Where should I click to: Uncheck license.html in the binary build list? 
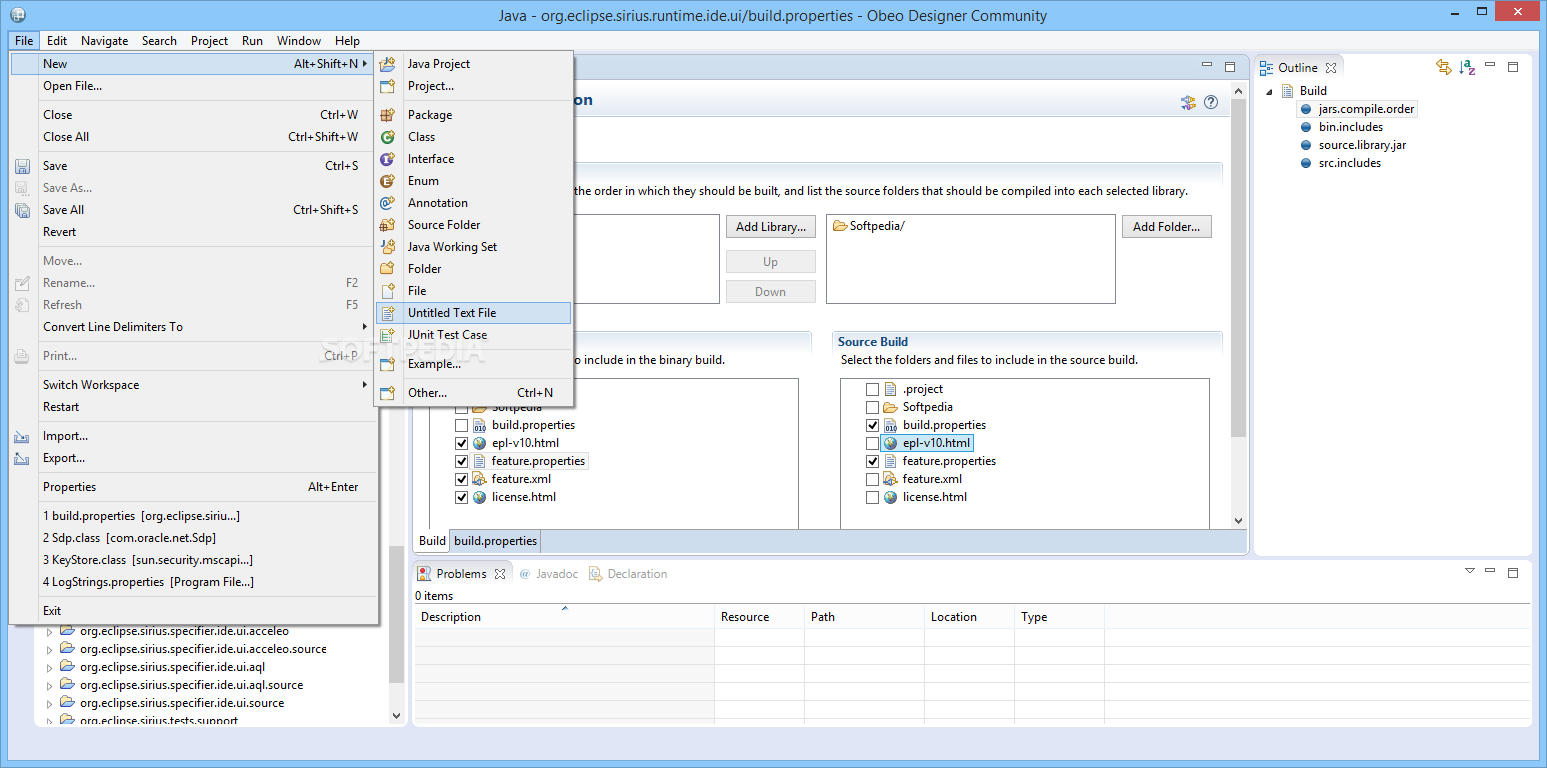coord(461,497)
